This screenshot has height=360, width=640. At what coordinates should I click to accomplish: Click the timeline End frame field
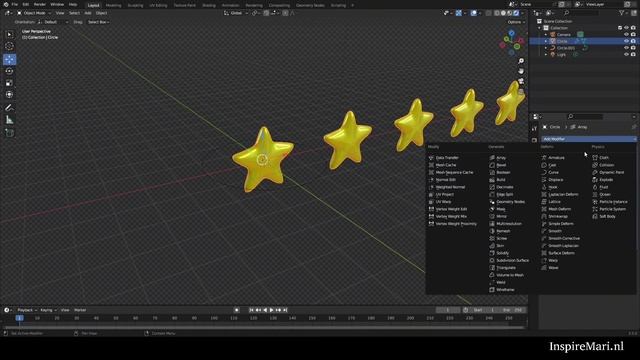(512, 310)
